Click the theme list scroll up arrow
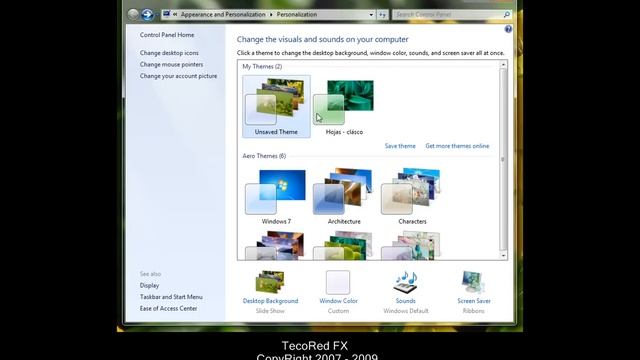The width and height of the screenshot is (640, 360). tap(503, 64)
